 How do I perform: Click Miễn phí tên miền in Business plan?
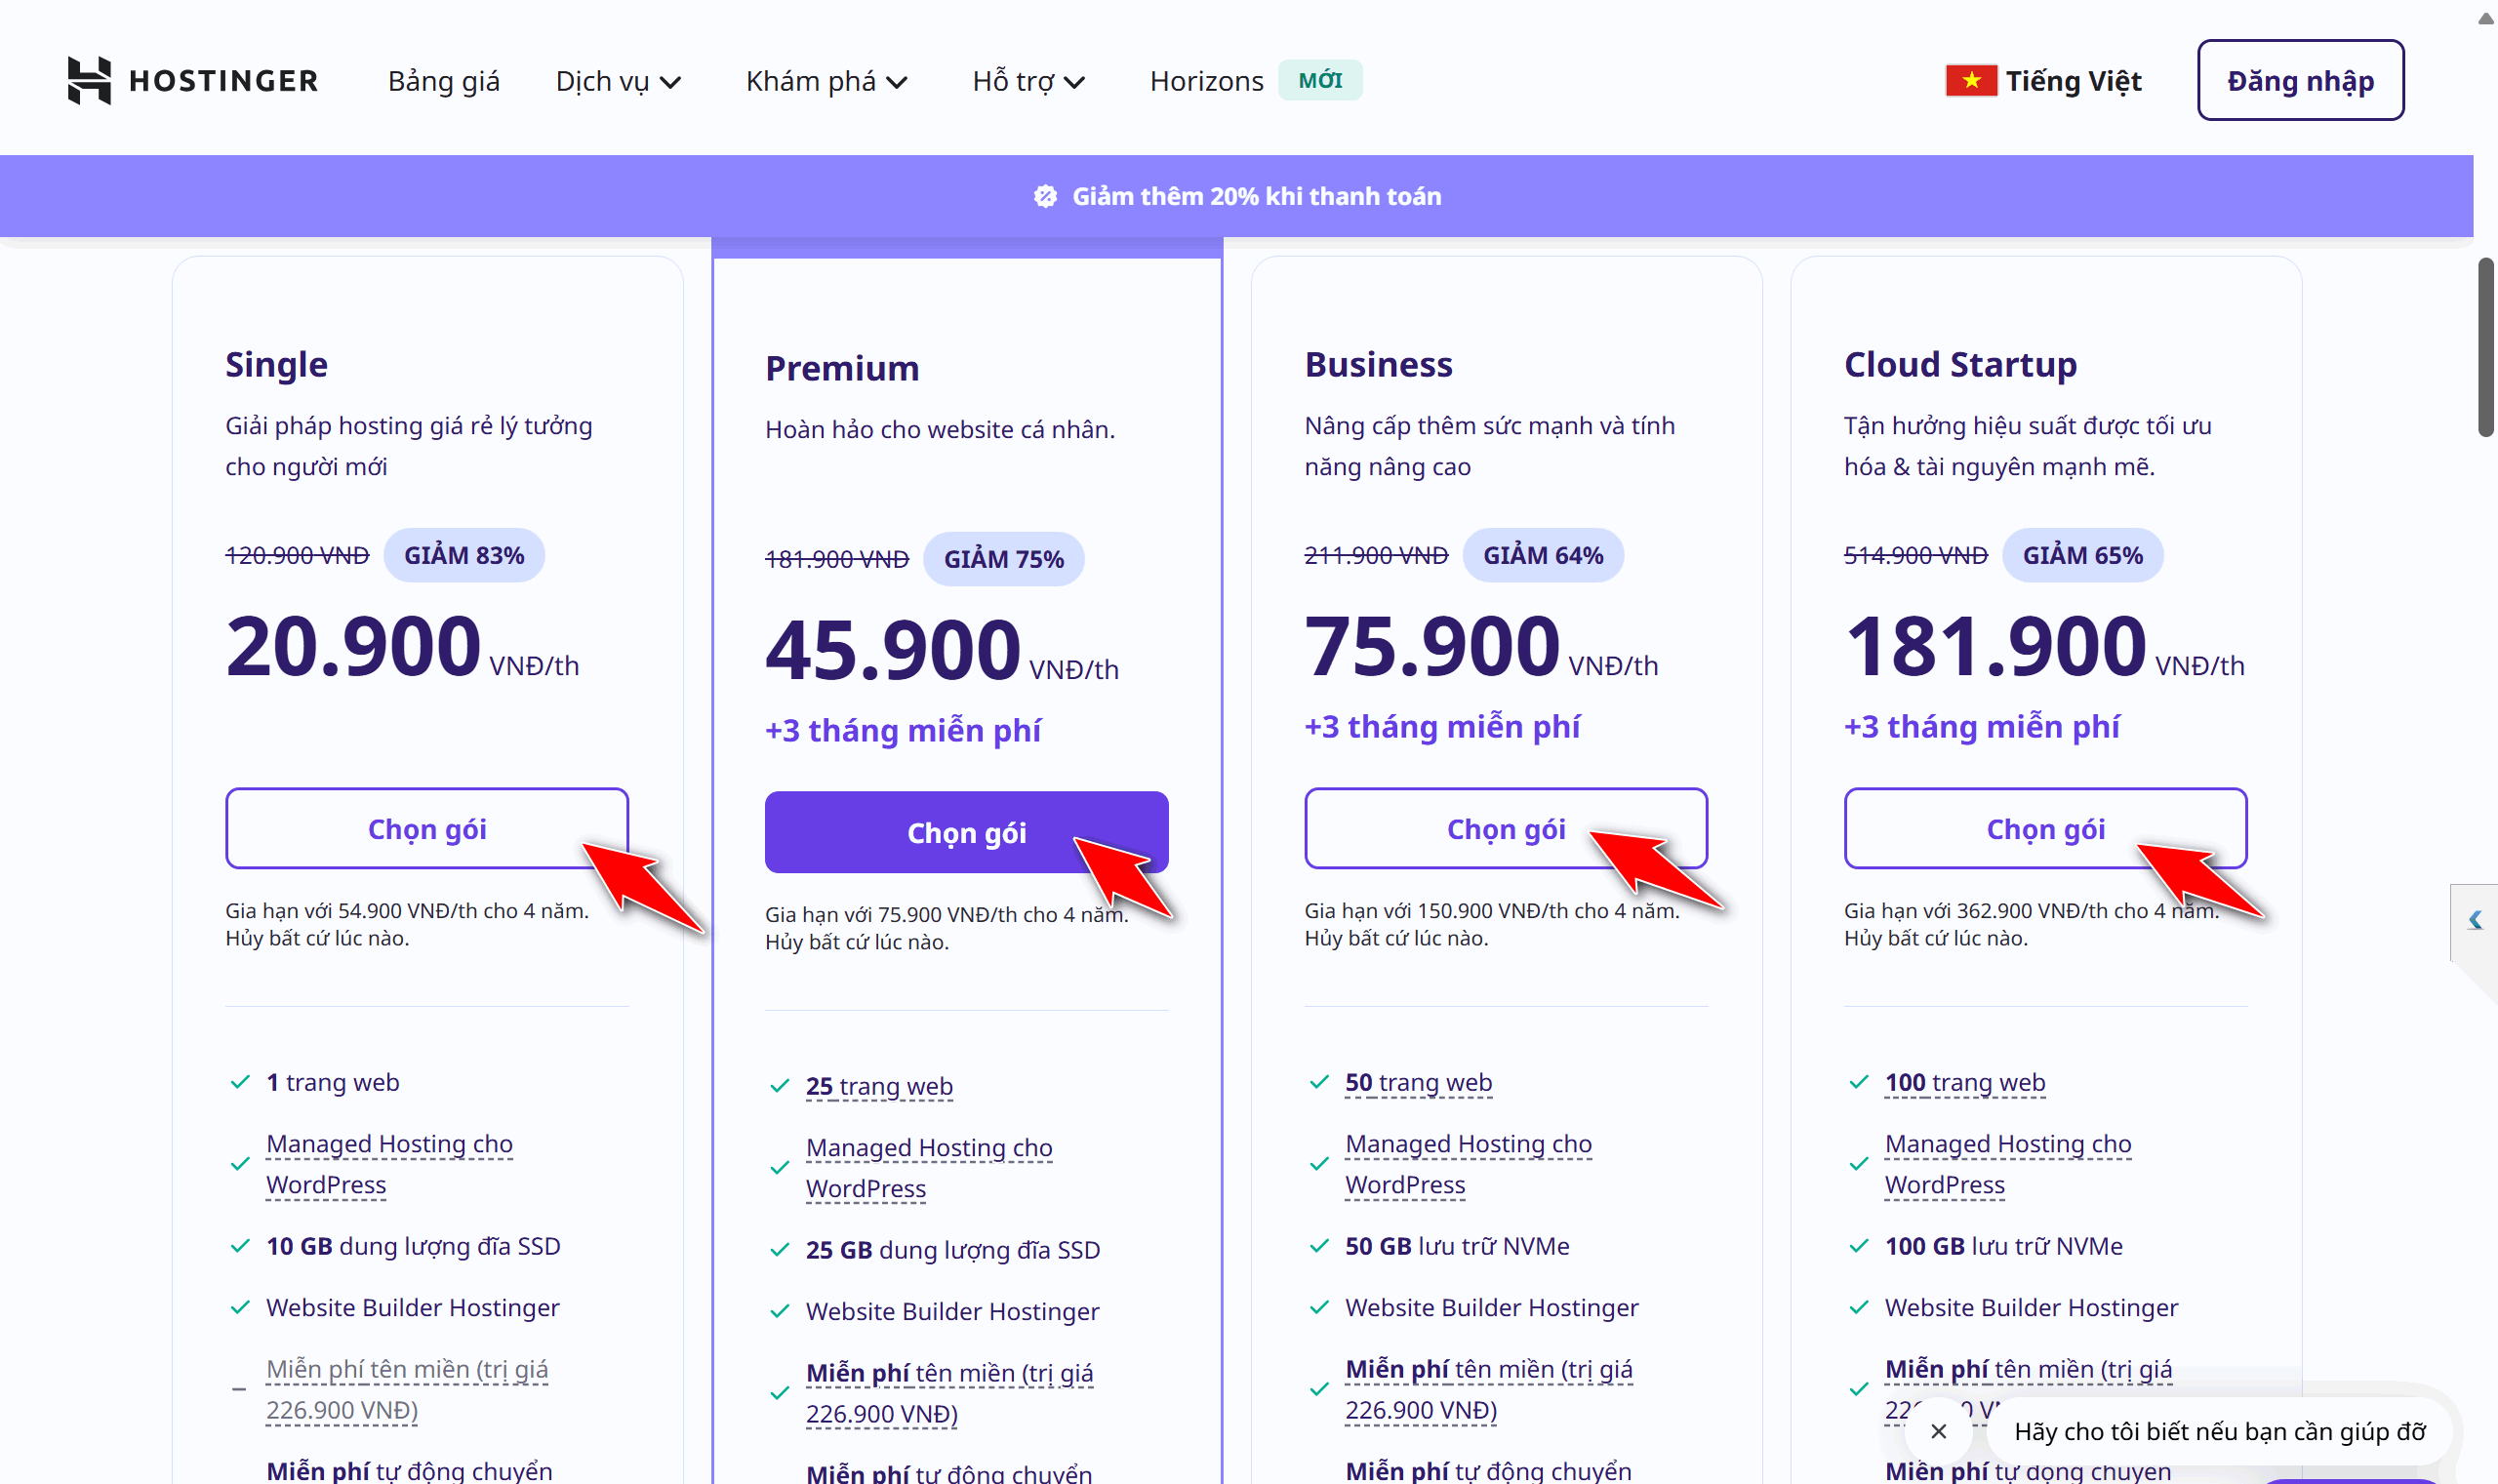click(1489, 1389)
